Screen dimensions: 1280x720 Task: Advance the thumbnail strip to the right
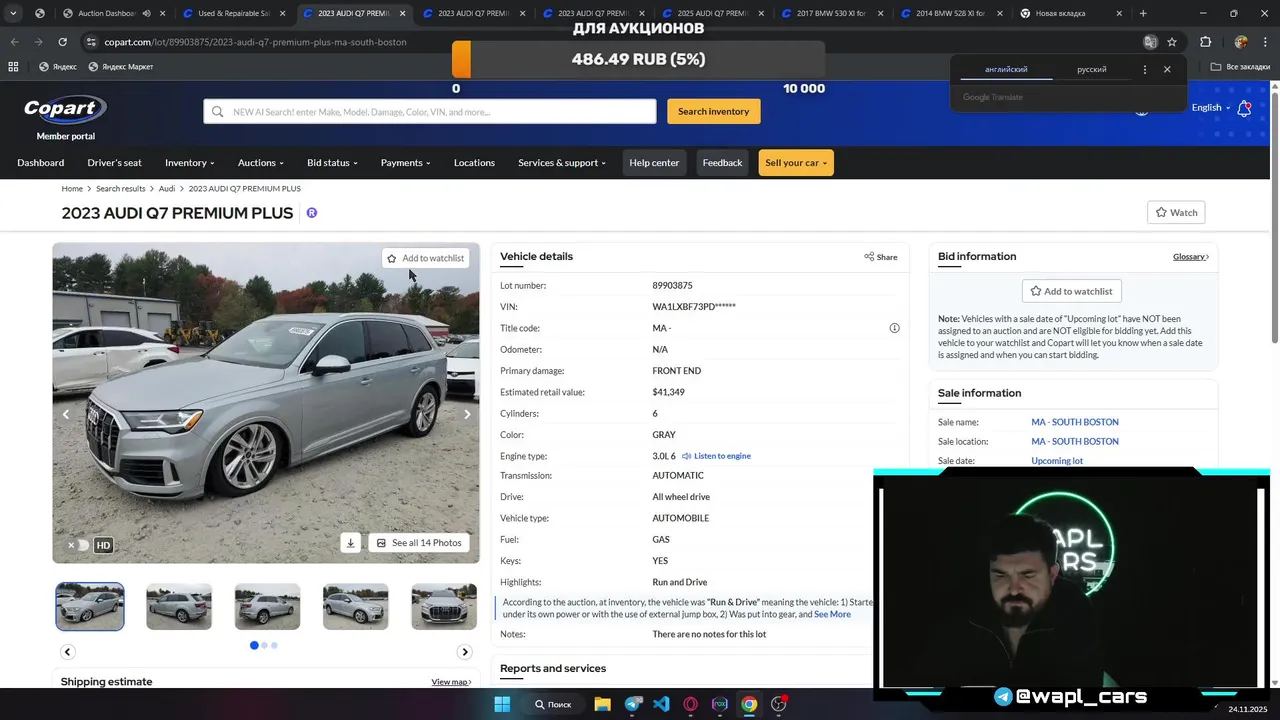click(x=464, y=652)
